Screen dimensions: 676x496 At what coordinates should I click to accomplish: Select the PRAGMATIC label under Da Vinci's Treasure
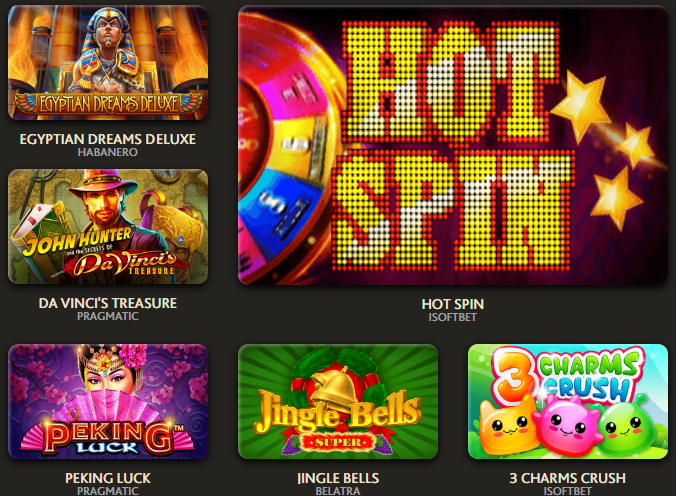pos(108,316)
